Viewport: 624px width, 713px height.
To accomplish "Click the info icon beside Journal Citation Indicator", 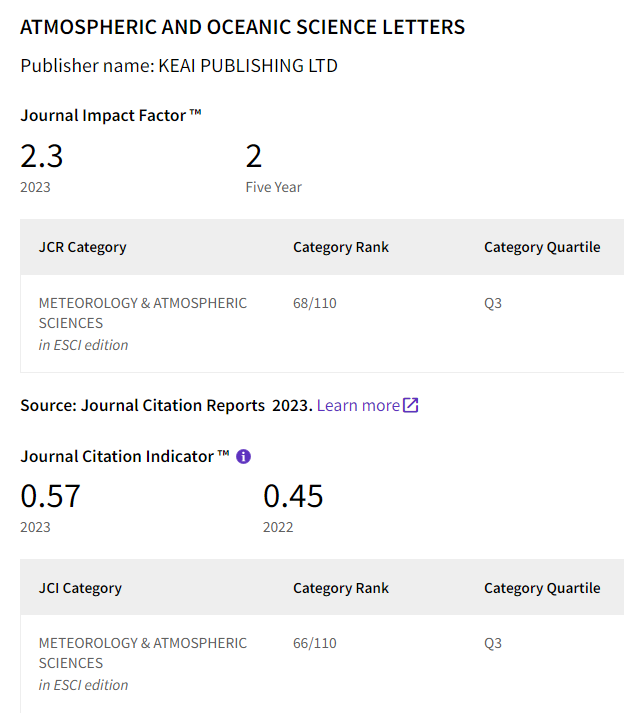I will tap(243, 456).
